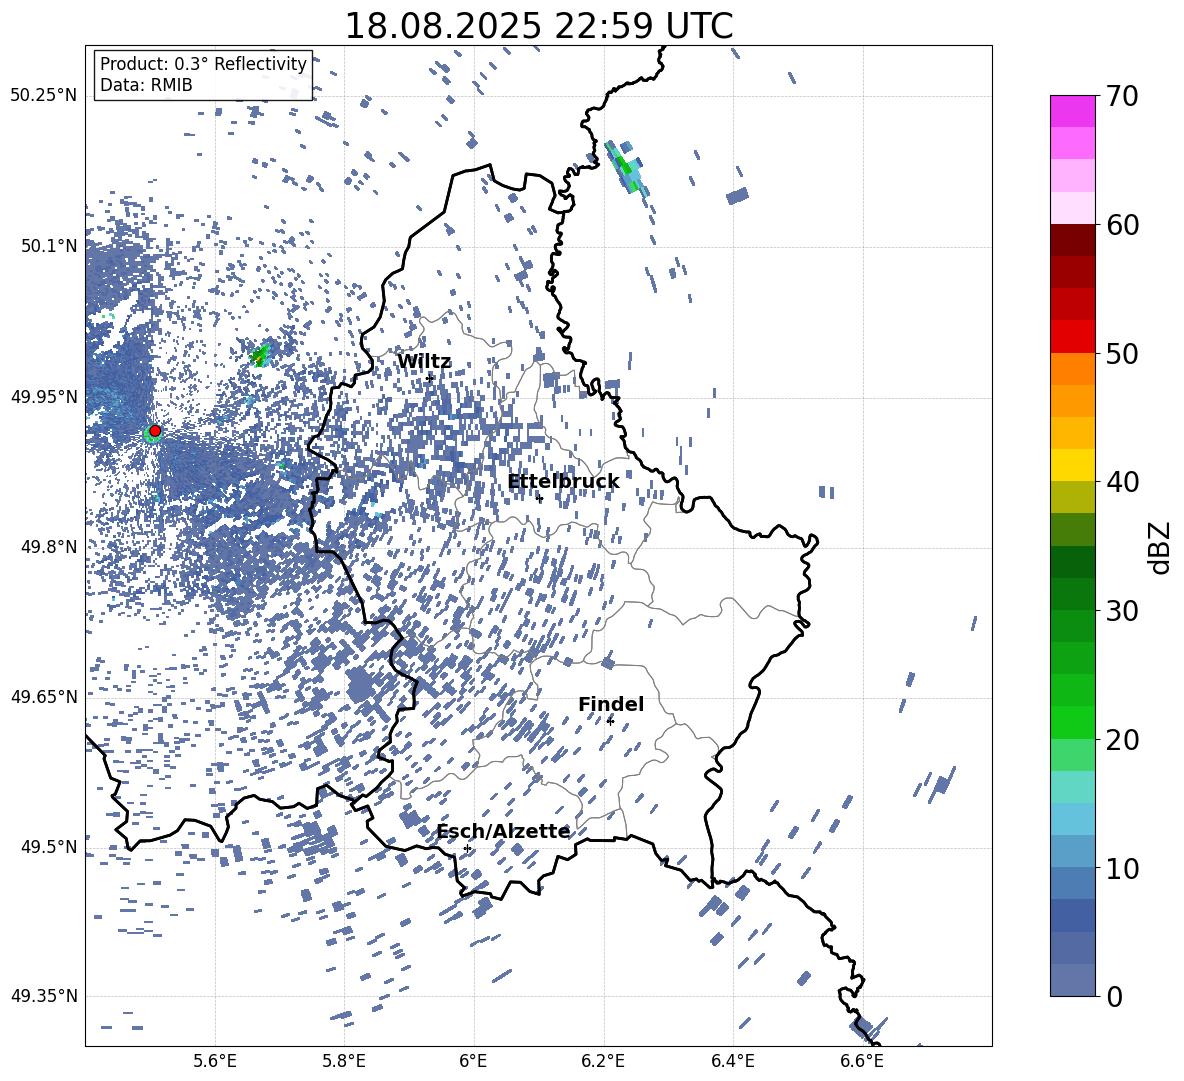The image size is (1184, 1081).
Task: Click the red radar location marker
Action: click(155, 431)
